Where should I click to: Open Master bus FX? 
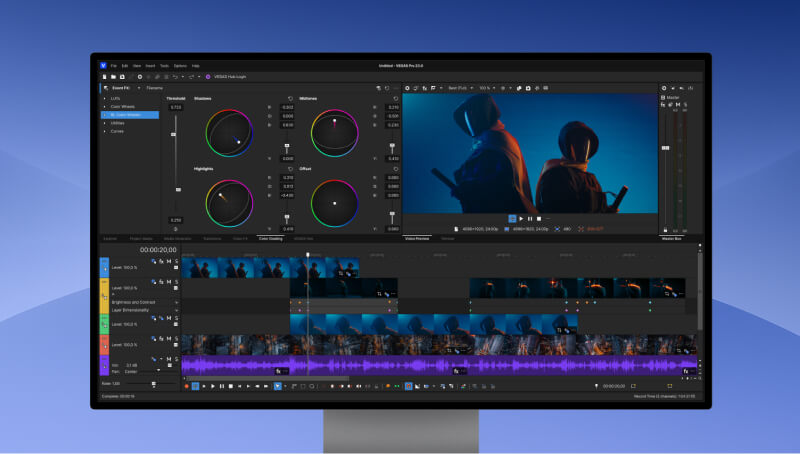click(663, 105)
